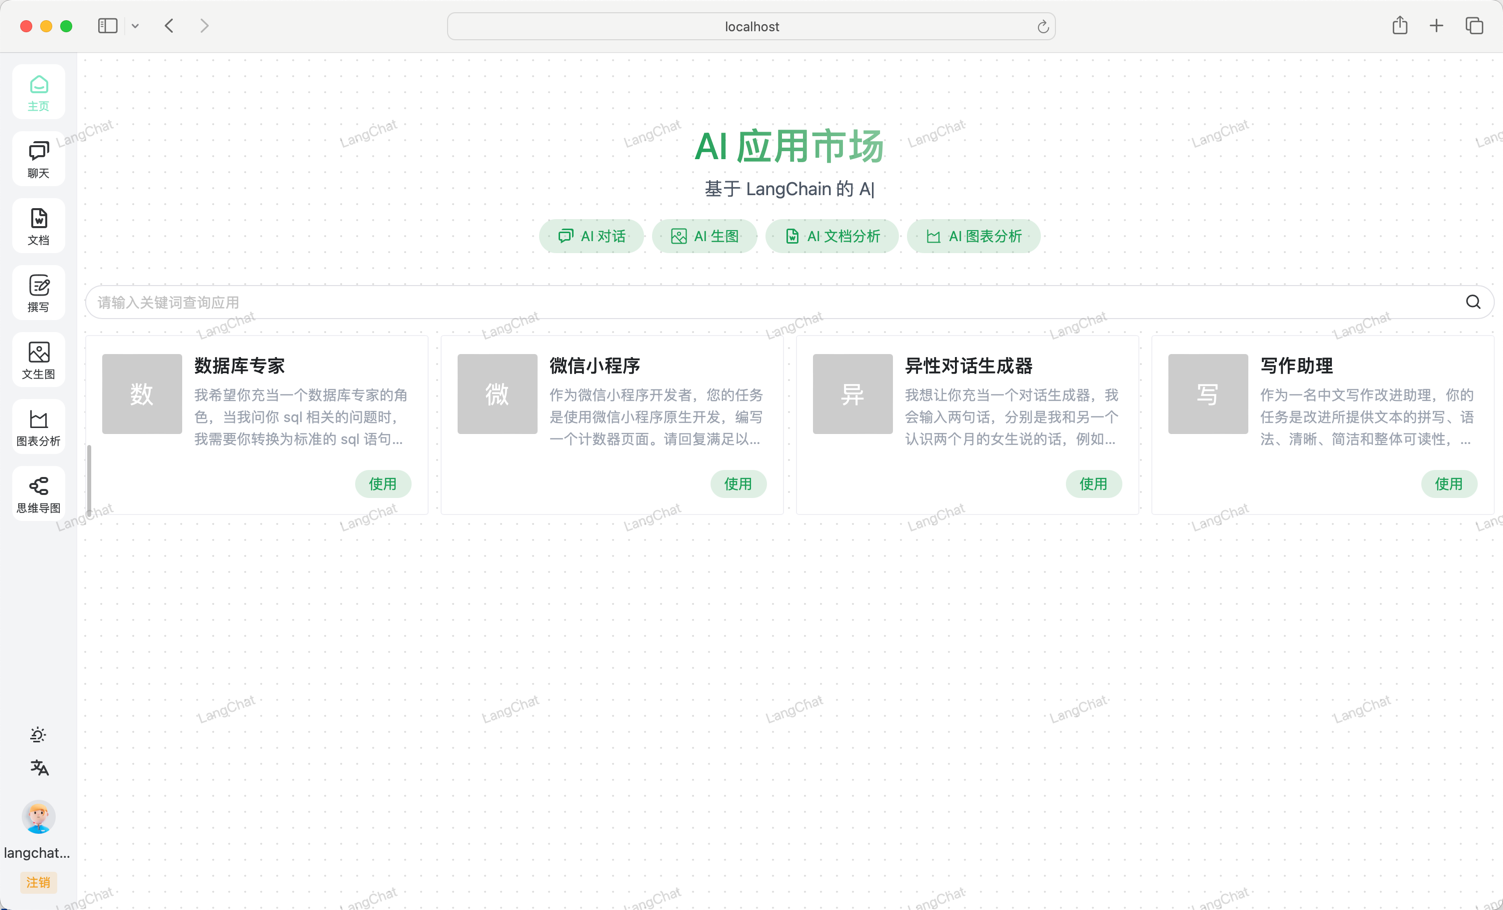Viewport: 1503px width, 910px height.
Task: Expand the browser sidebar dropdown chevron
Action: tap(135, 26)
